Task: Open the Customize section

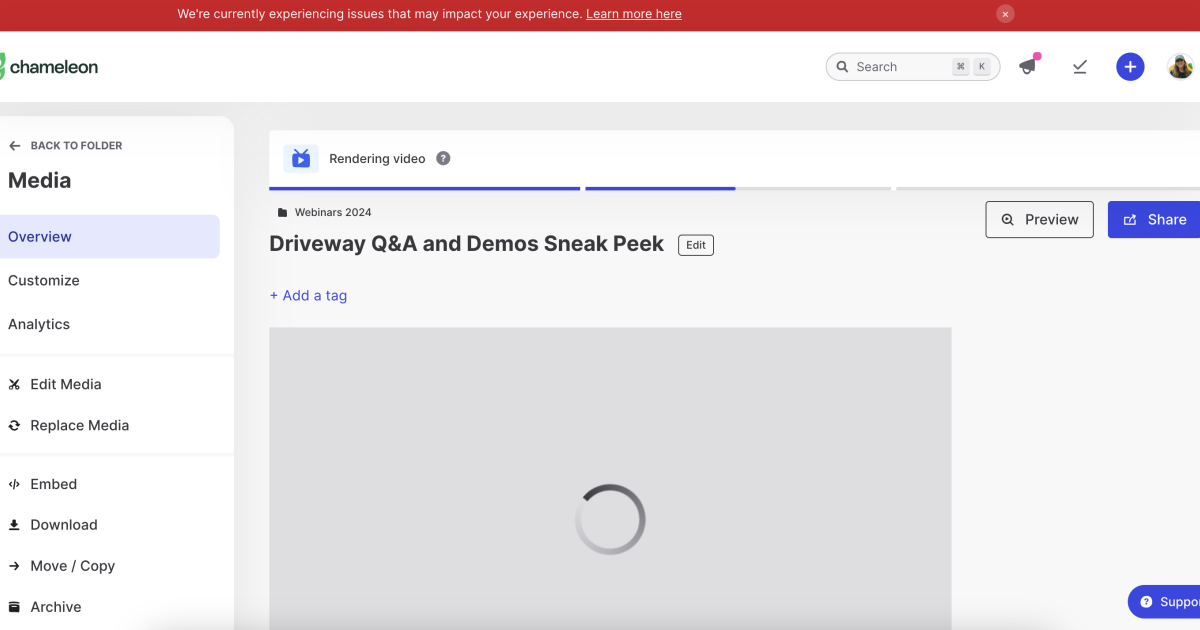Action: click(x=44, y=281)
